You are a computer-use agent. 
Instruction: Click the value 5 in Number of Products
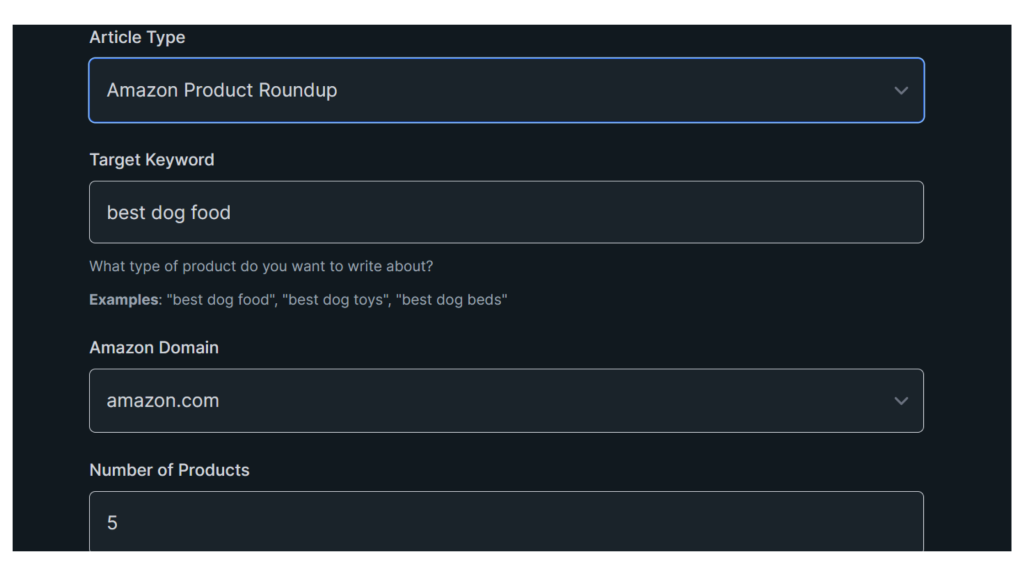pyautogui.click(x=112, y=523)
